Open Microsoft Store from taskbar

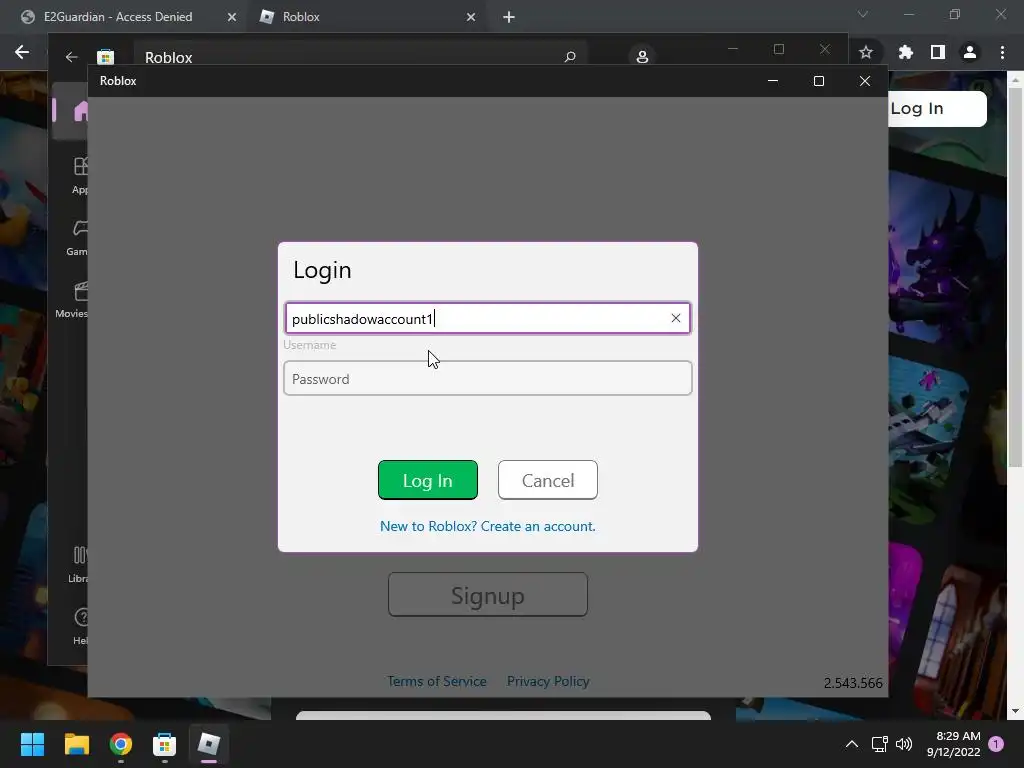165,744
